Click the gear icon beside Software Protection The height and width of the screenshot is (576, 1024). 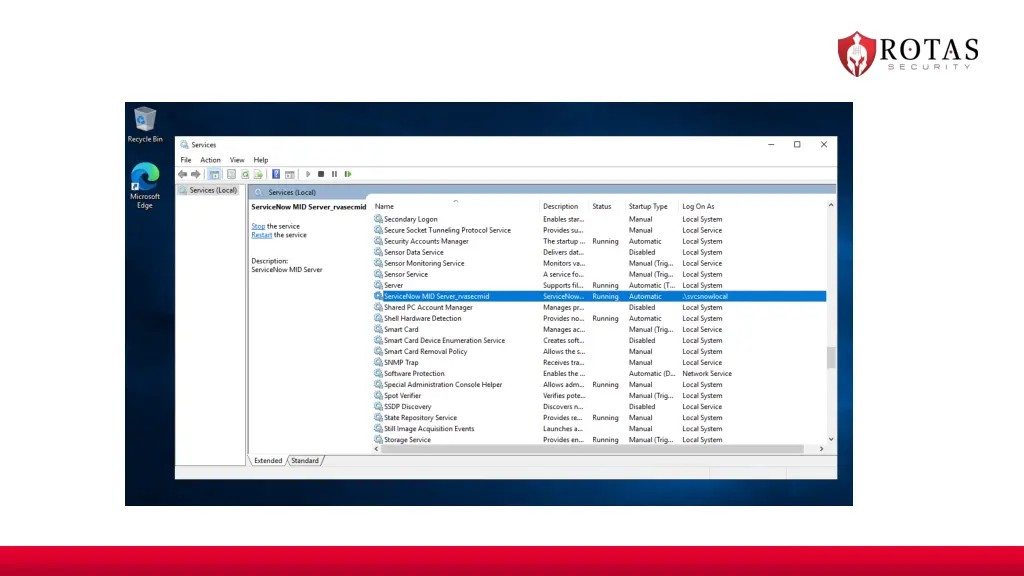pyautogui.click(x=378, y=373)
